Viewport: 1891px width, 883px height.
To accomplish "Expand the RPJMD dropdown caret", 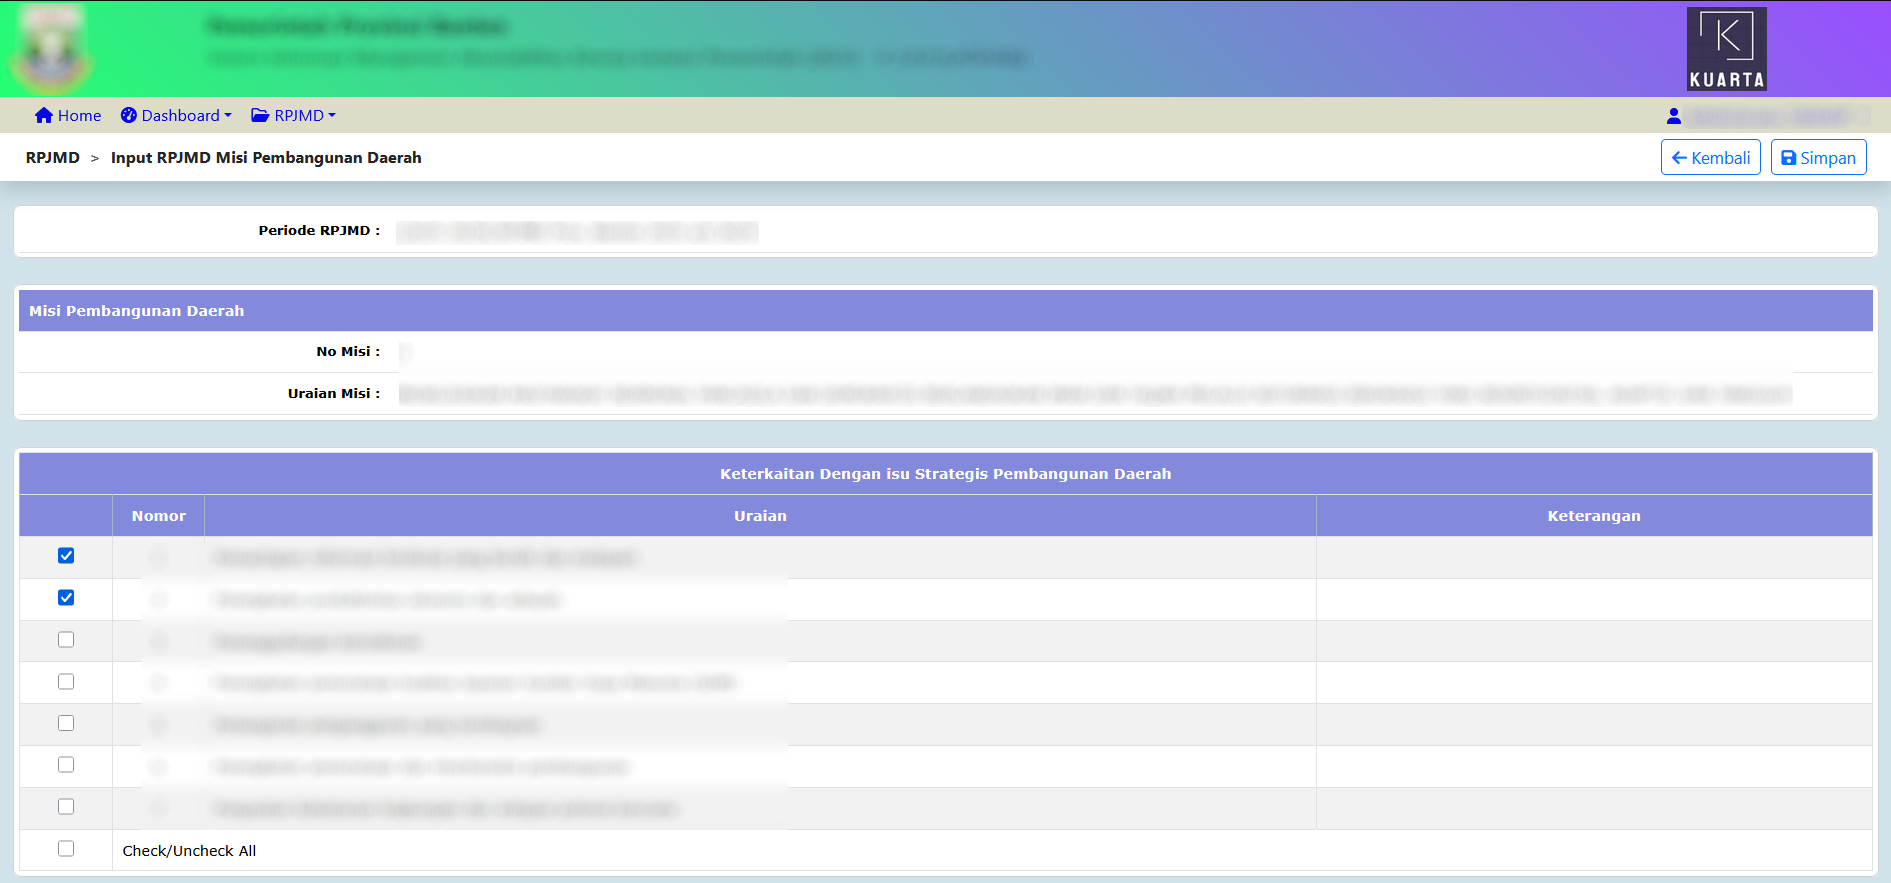I will pos(332,116).
